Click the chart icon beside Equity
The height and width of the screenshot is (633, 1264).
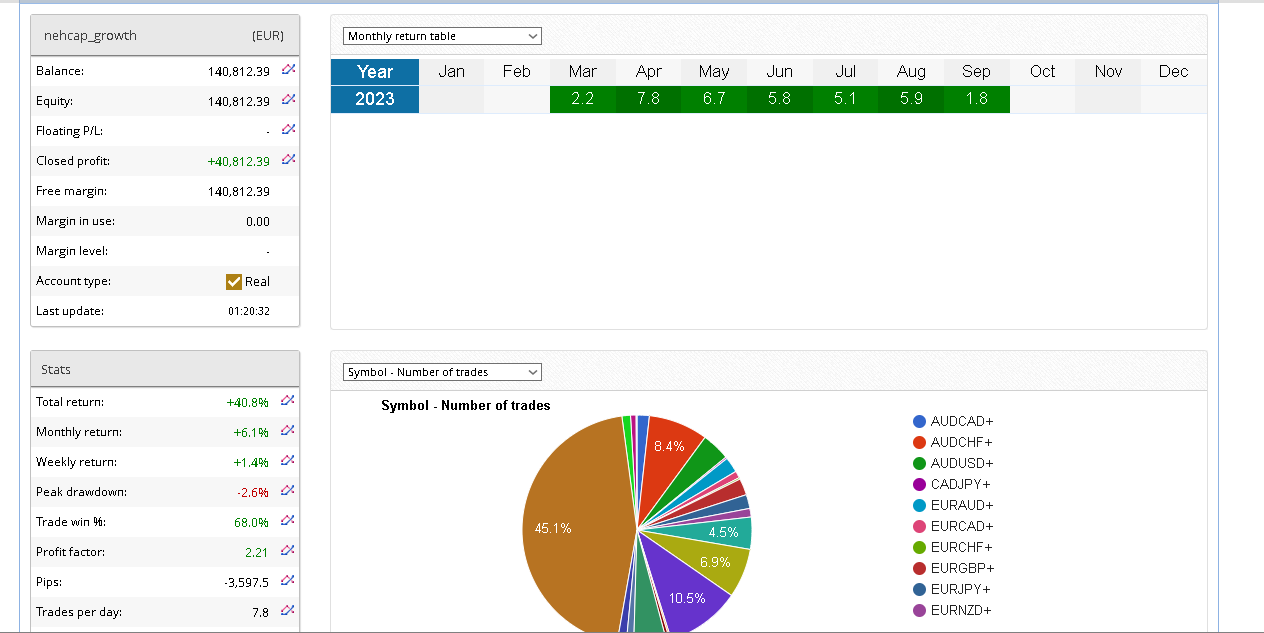(x=288, y=101)
